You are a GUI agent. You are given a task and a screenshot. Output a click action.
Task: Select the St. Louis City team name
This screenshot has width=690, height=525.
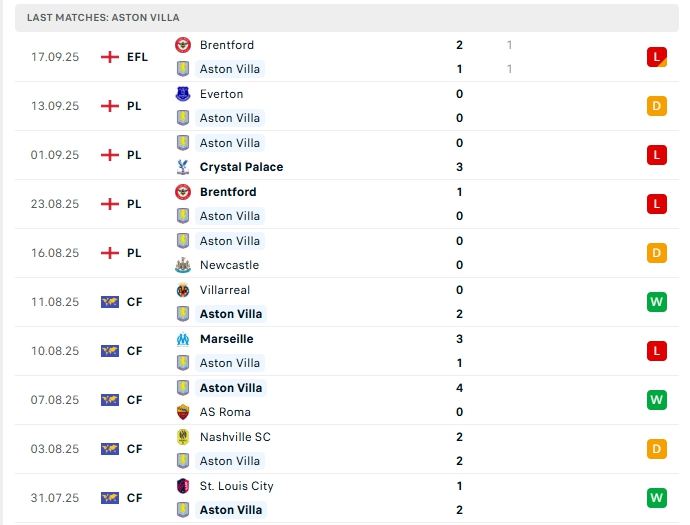point(236,486)
